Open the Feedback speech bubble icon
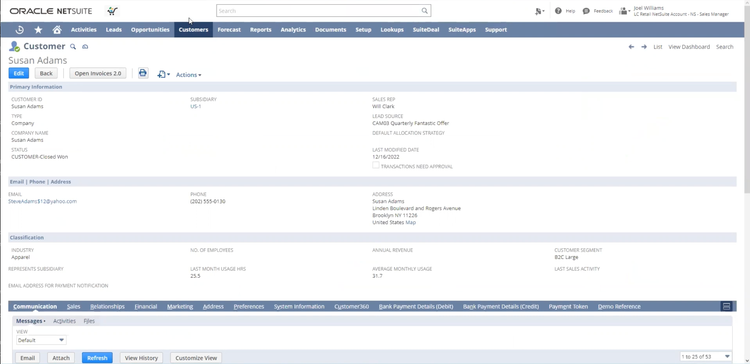 point(586,11)
